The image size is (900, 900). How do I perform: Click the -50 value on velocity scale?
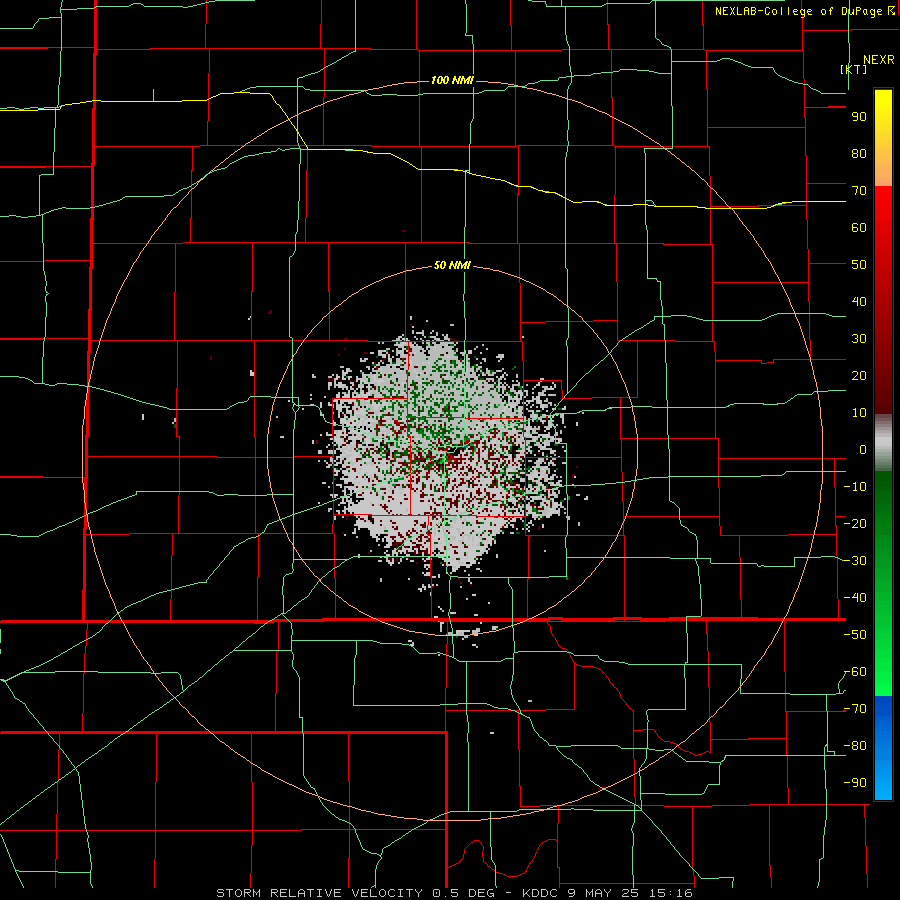pos(855,634)
